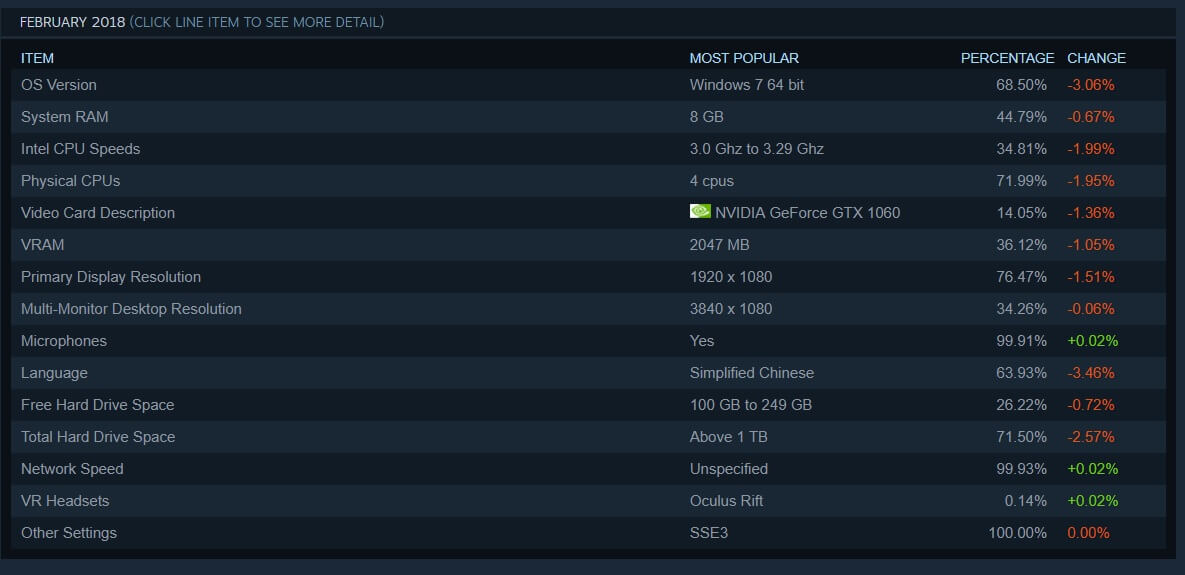1185x575 pixels.
Task: Click the NVIDIA logo icon
Action: coord(700,212)
